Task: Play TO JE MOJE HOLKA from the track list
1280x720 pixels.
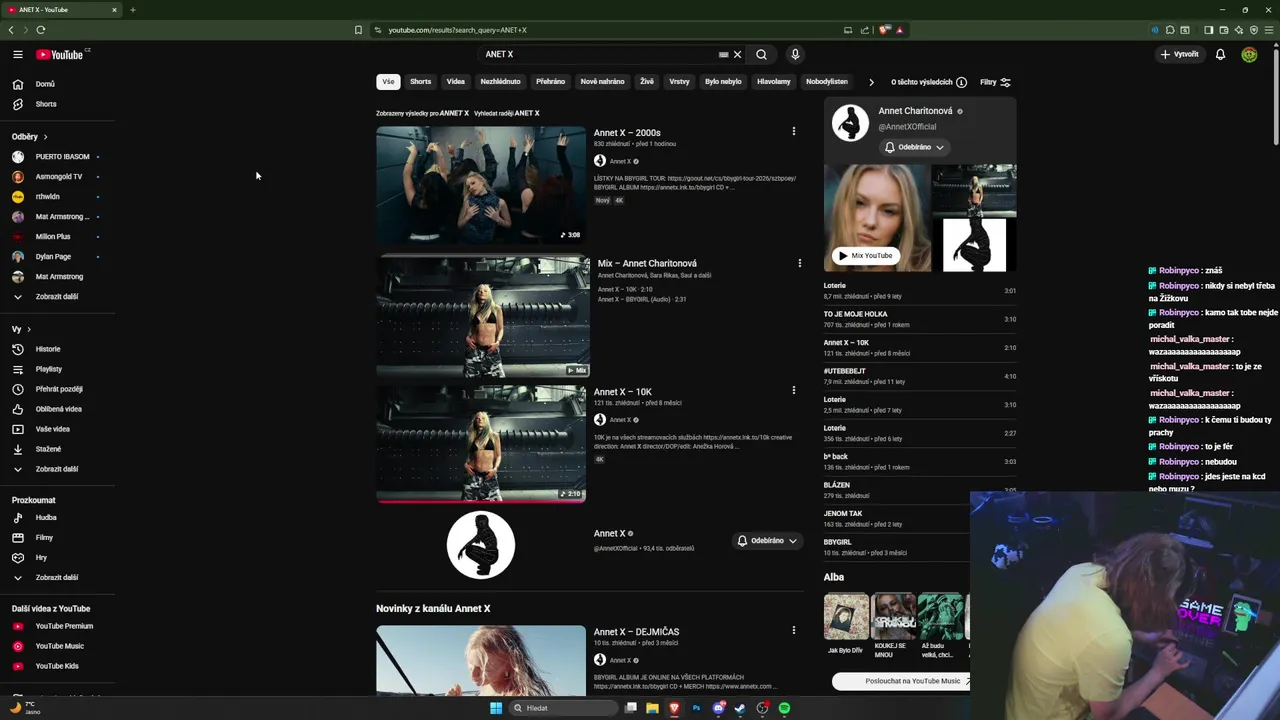Action: pyautogui.click(x=920, y=319)
